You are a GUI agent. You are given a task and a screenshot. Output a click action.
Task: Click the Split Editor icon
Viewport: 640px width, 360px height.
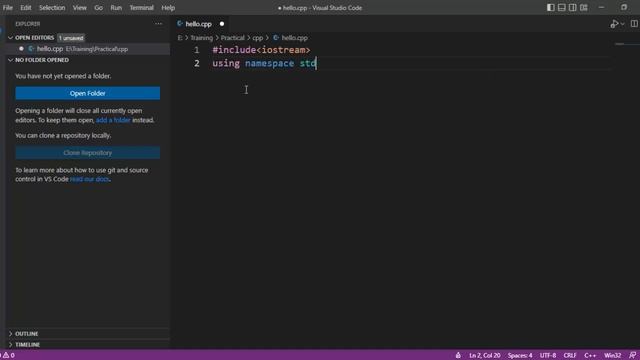[634, 24]
